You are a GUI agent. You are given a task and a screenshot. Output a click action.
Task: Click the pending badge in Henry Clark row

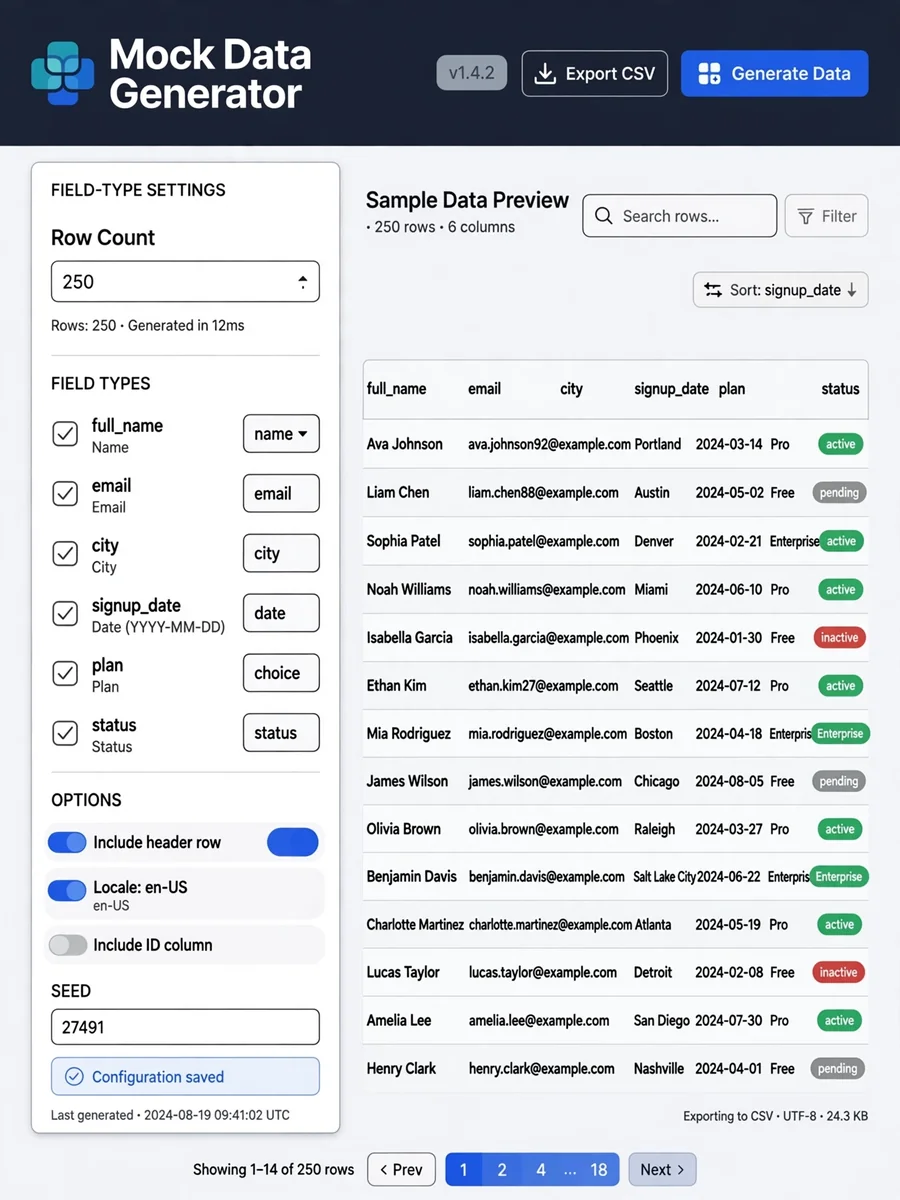click(x=838, y=1068)
